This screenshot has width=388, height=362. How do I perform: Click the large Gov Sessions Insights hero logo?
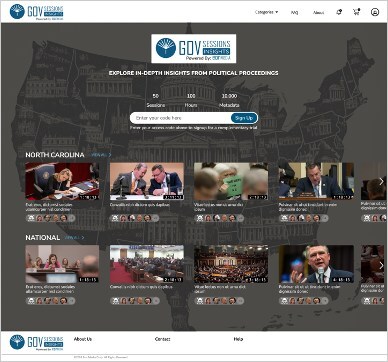point(194,49)
